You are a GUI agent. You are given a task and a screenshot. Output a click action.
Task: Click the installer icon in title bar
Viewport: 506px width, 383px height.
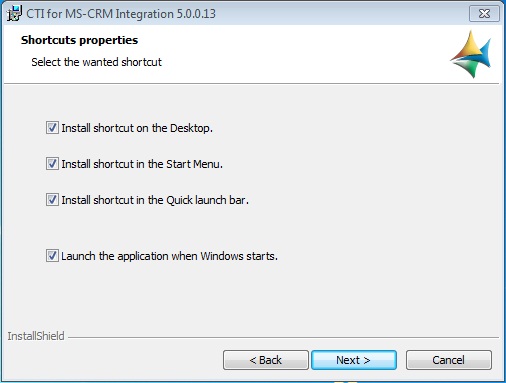click(x=14, y=13)
